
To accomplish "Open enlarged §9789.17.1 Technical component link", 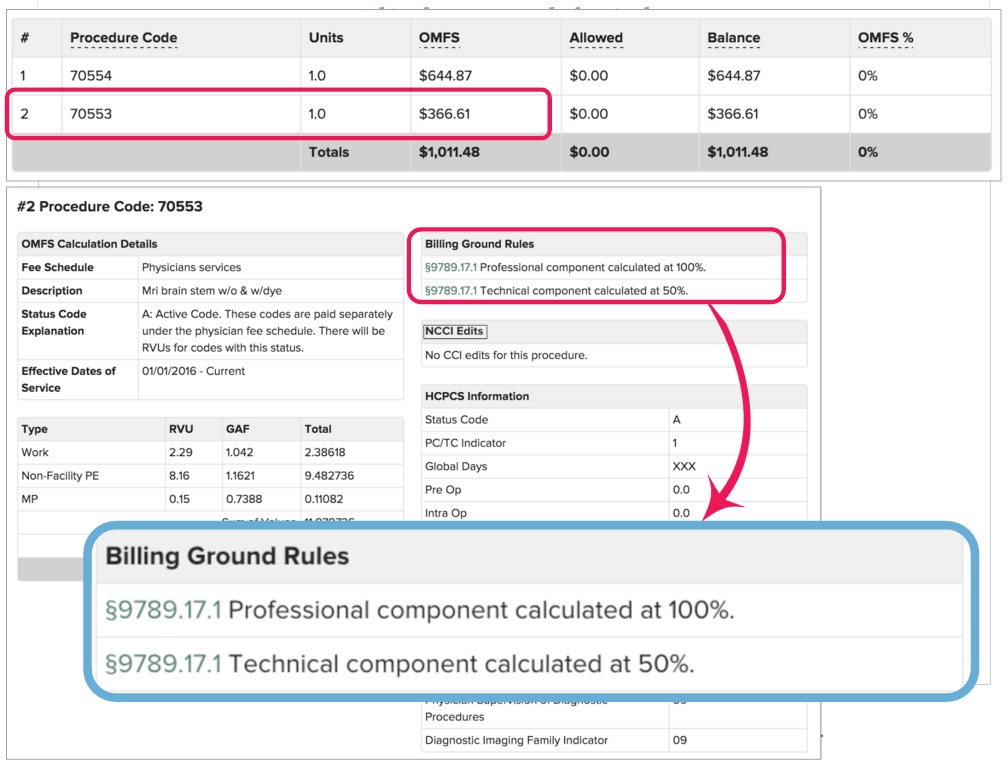I will click(x=163, y=664).
